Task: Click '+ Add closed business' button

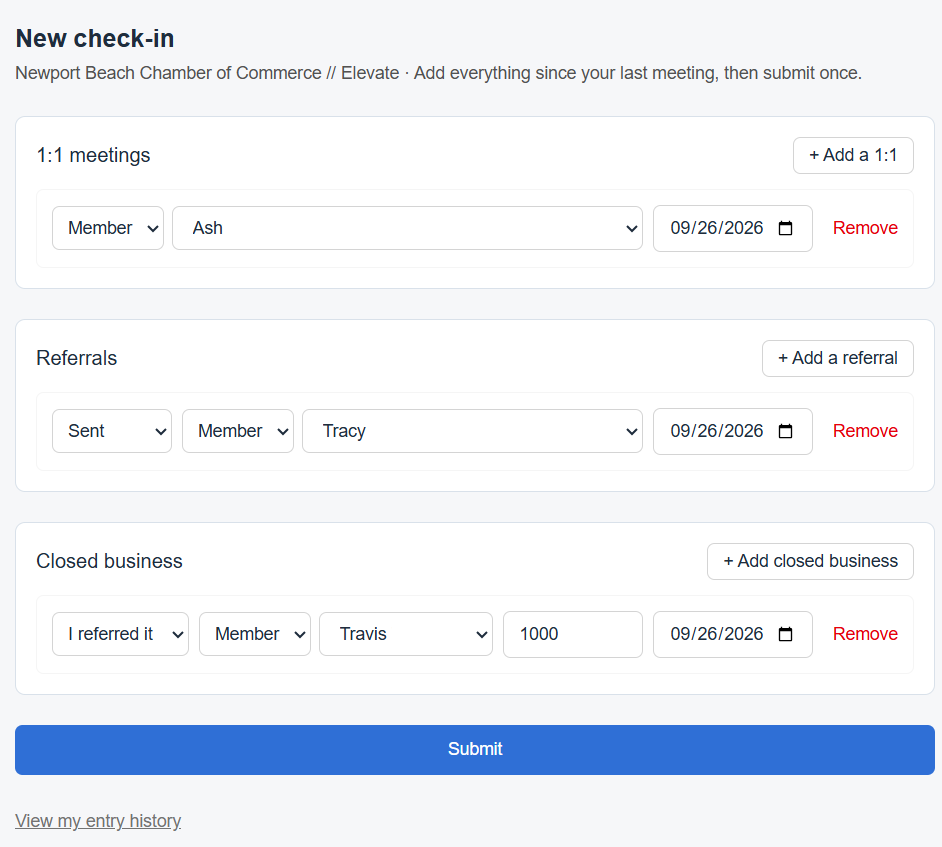Action: pos(810,562)
